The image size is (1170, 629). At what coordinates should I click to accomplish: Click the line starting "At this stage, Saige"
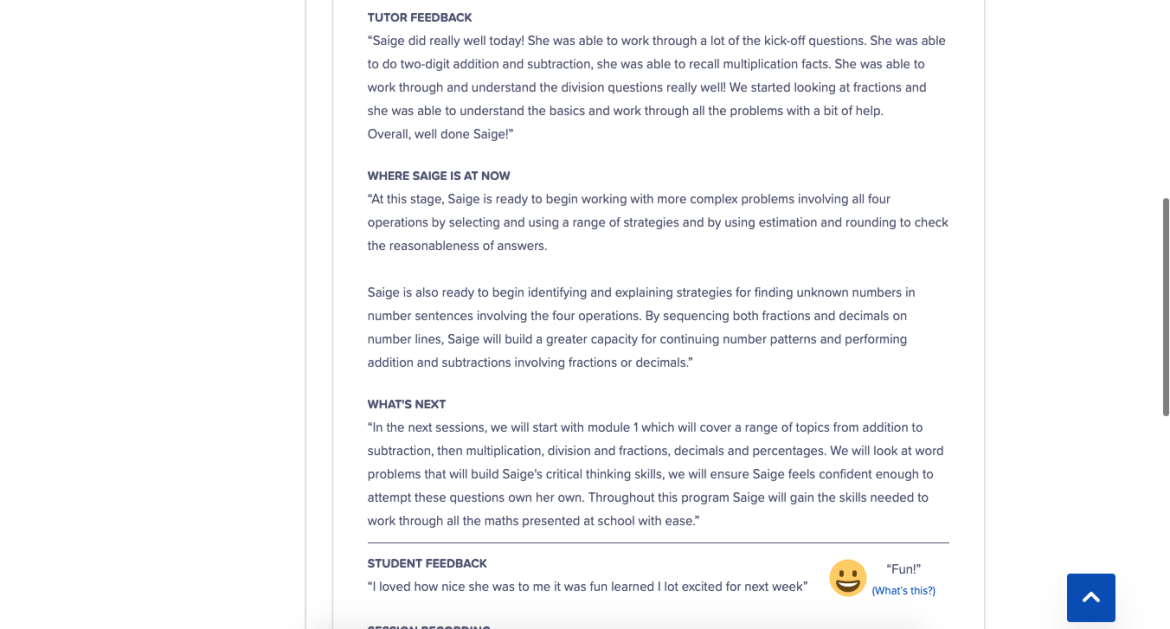tap(628, 199)
